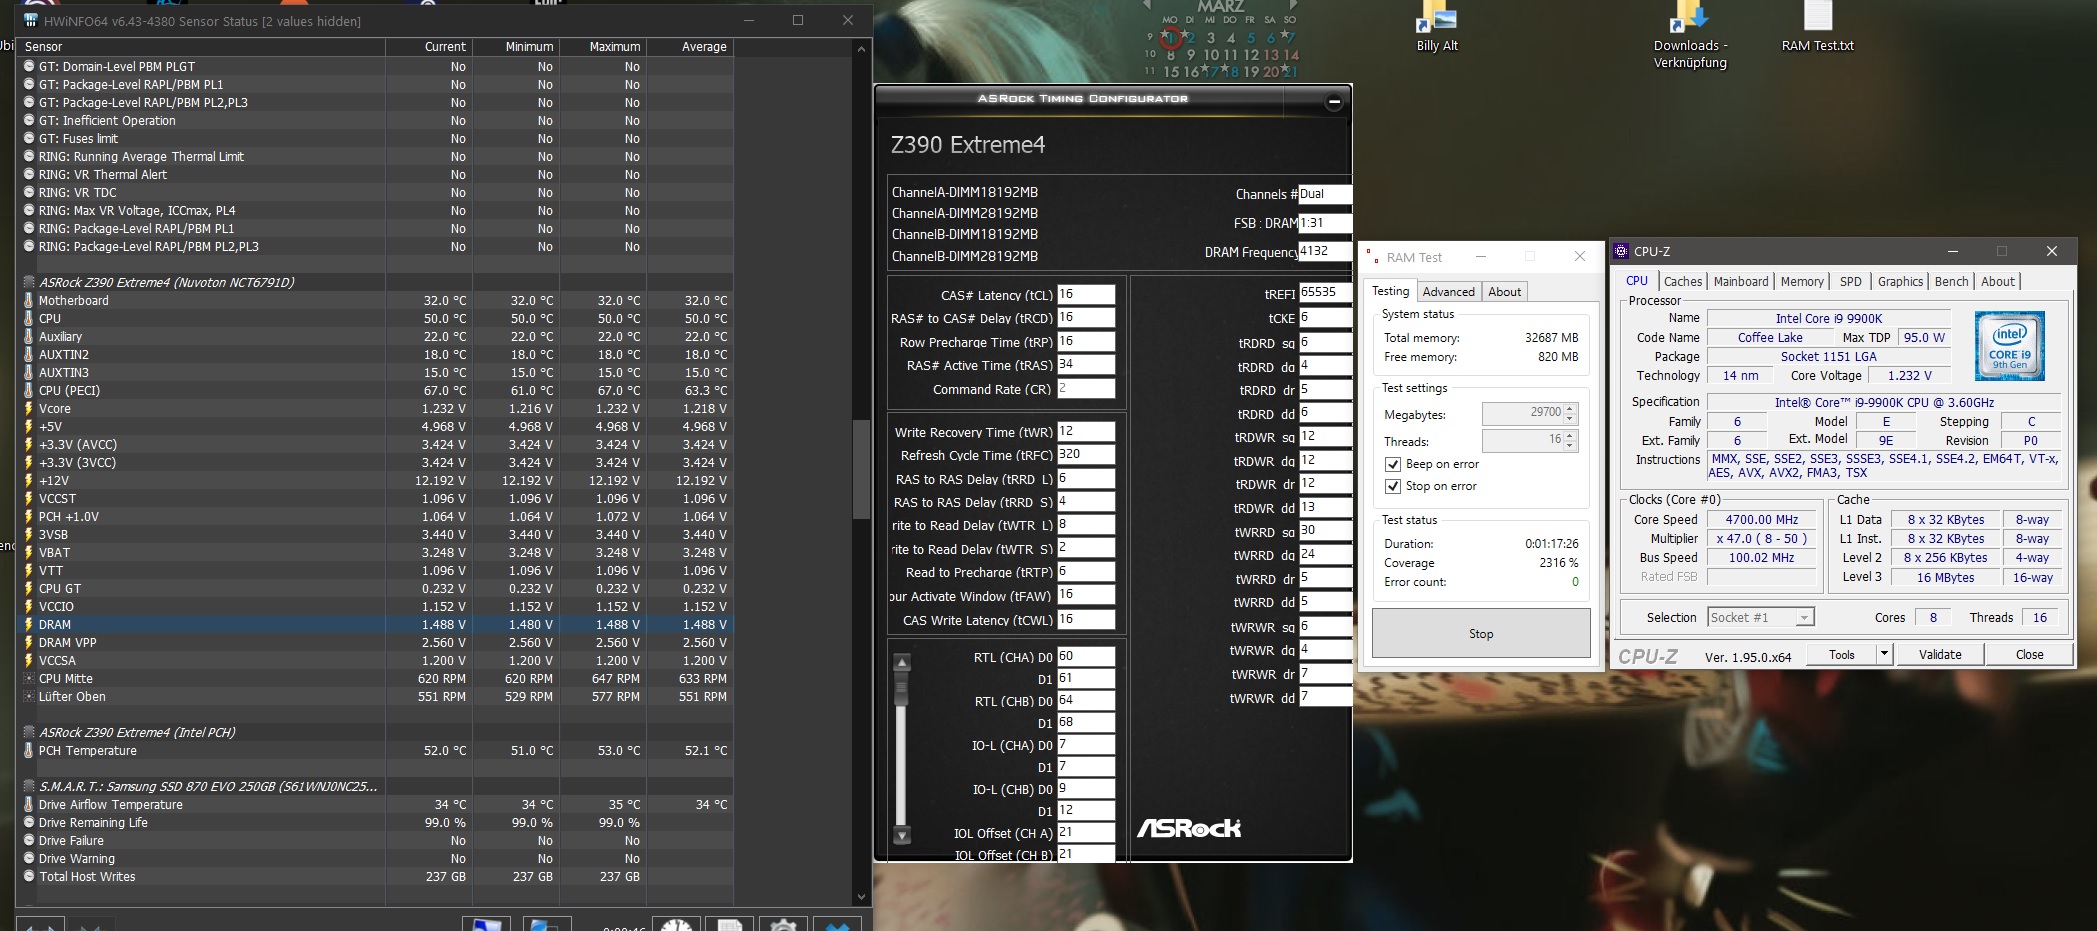Click the lightning icon beside DRAM VPP
2097x931 pixels.
[x=29, y=643]
